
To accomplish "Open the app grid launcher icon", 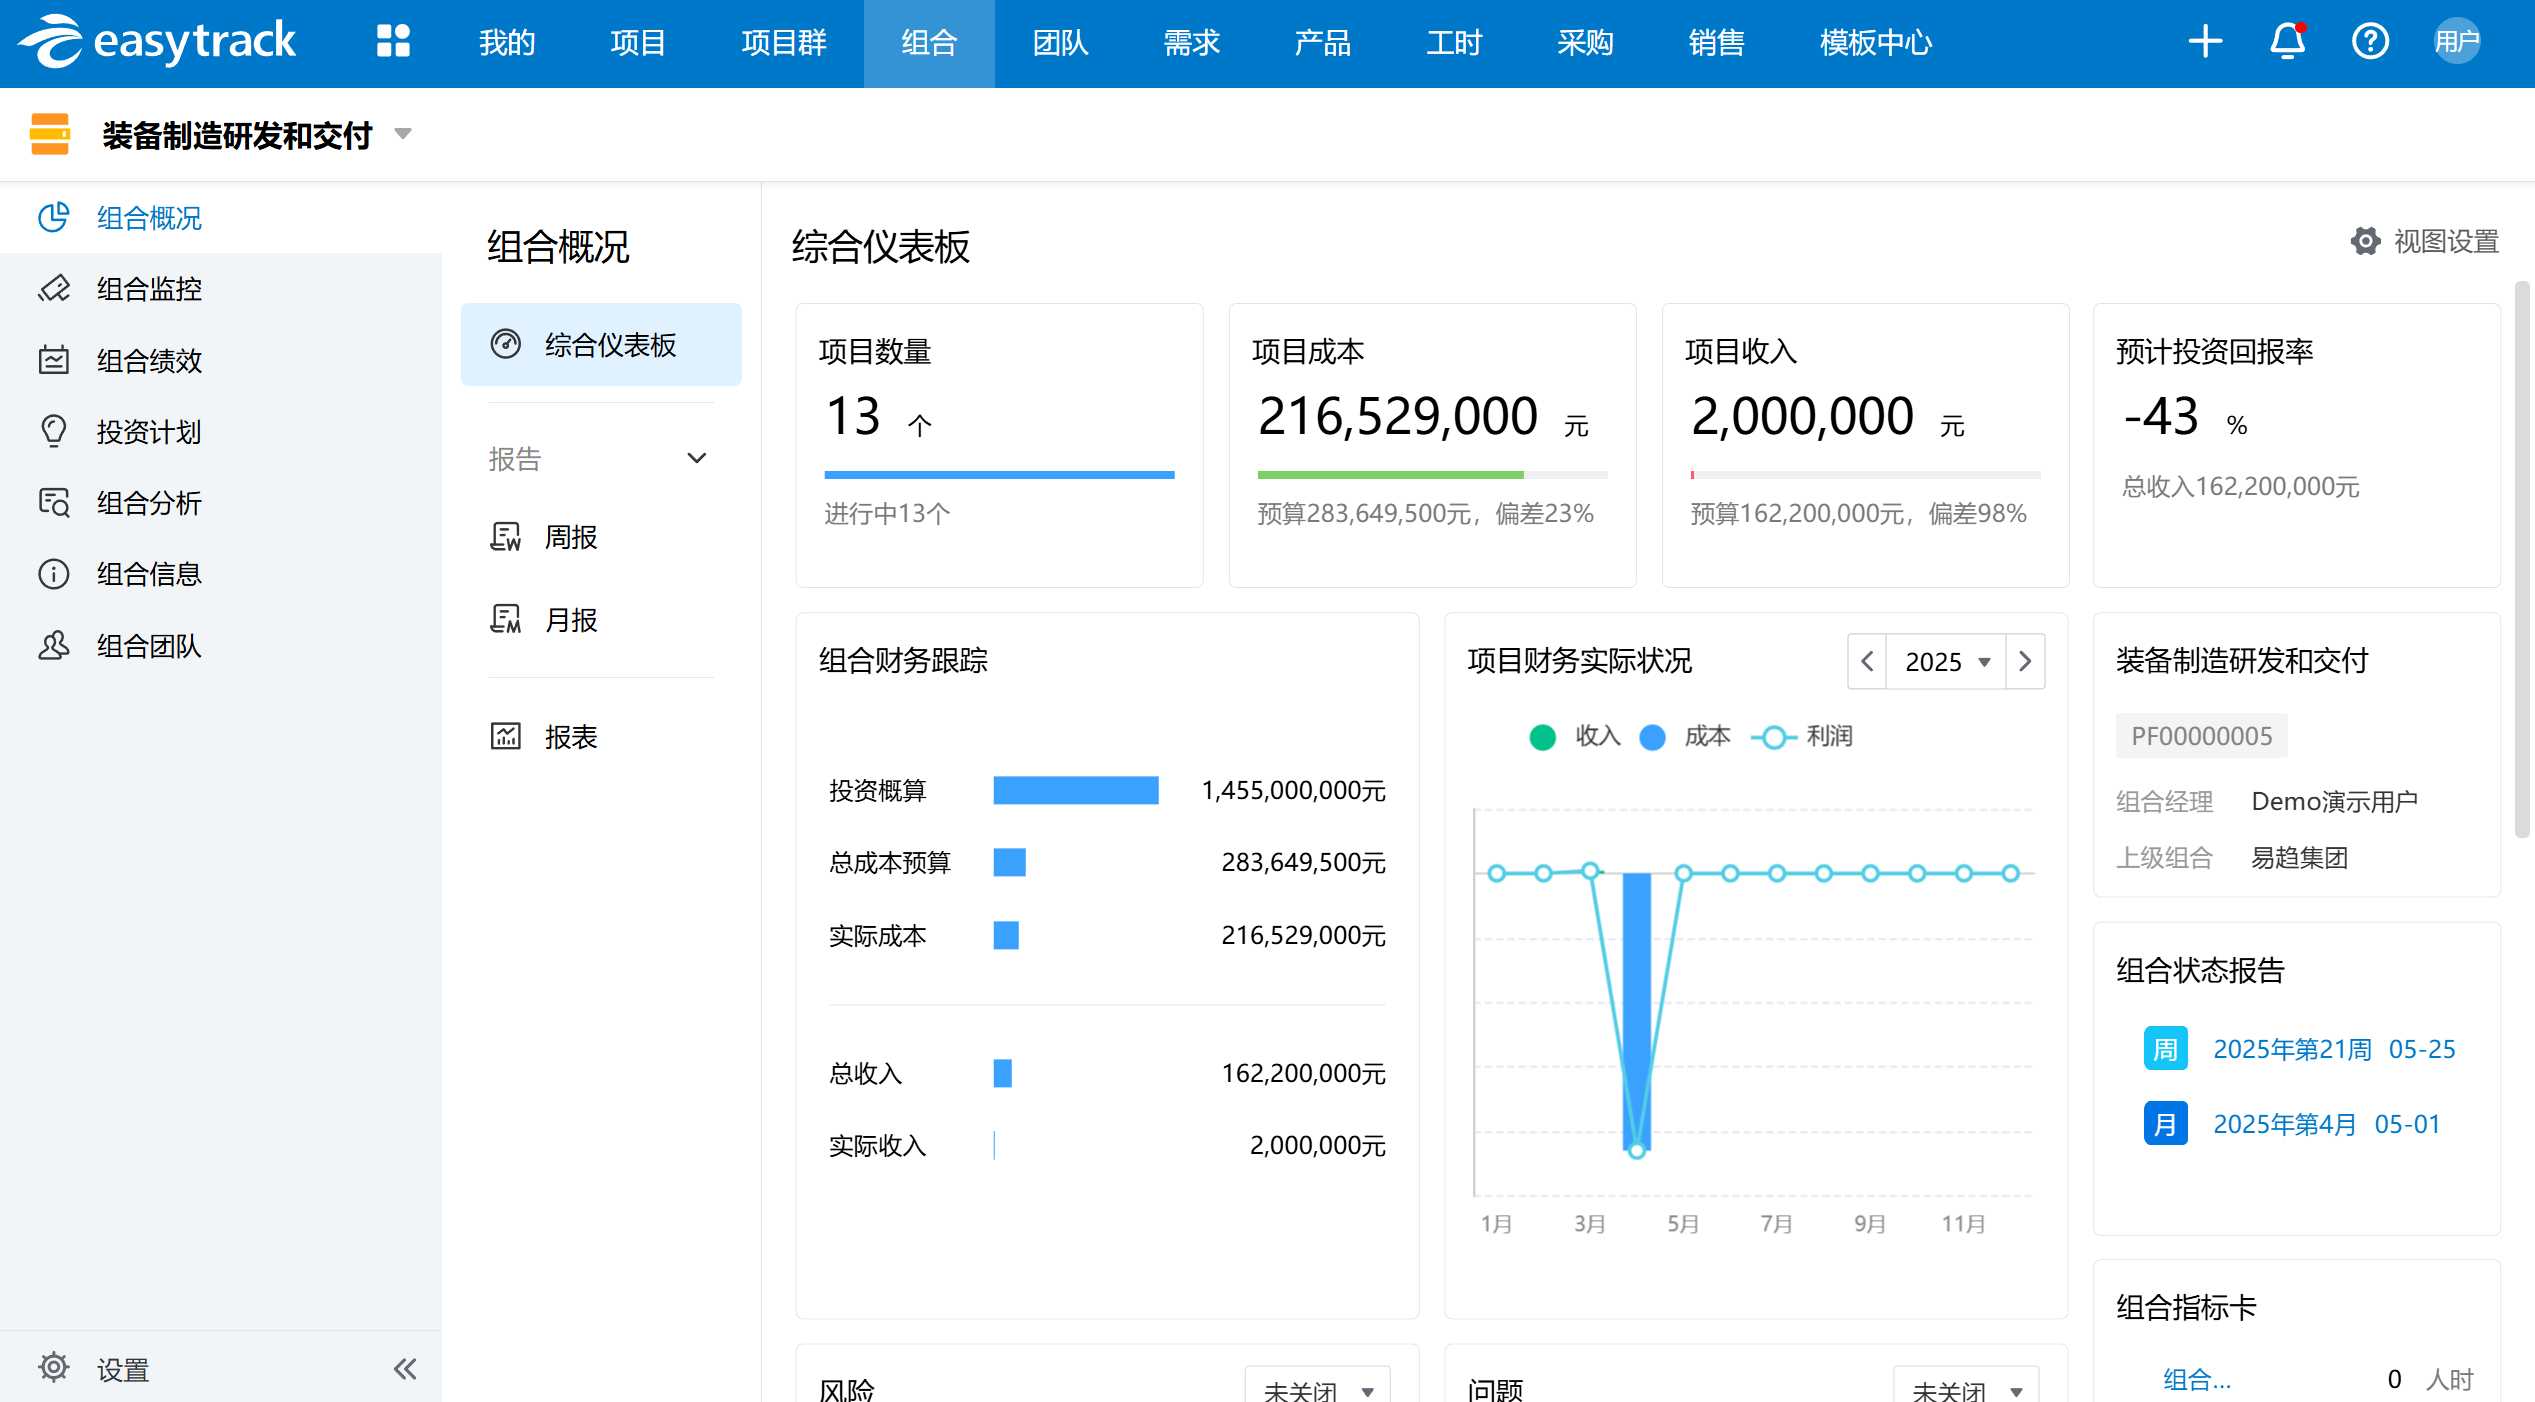I will 393,42.
